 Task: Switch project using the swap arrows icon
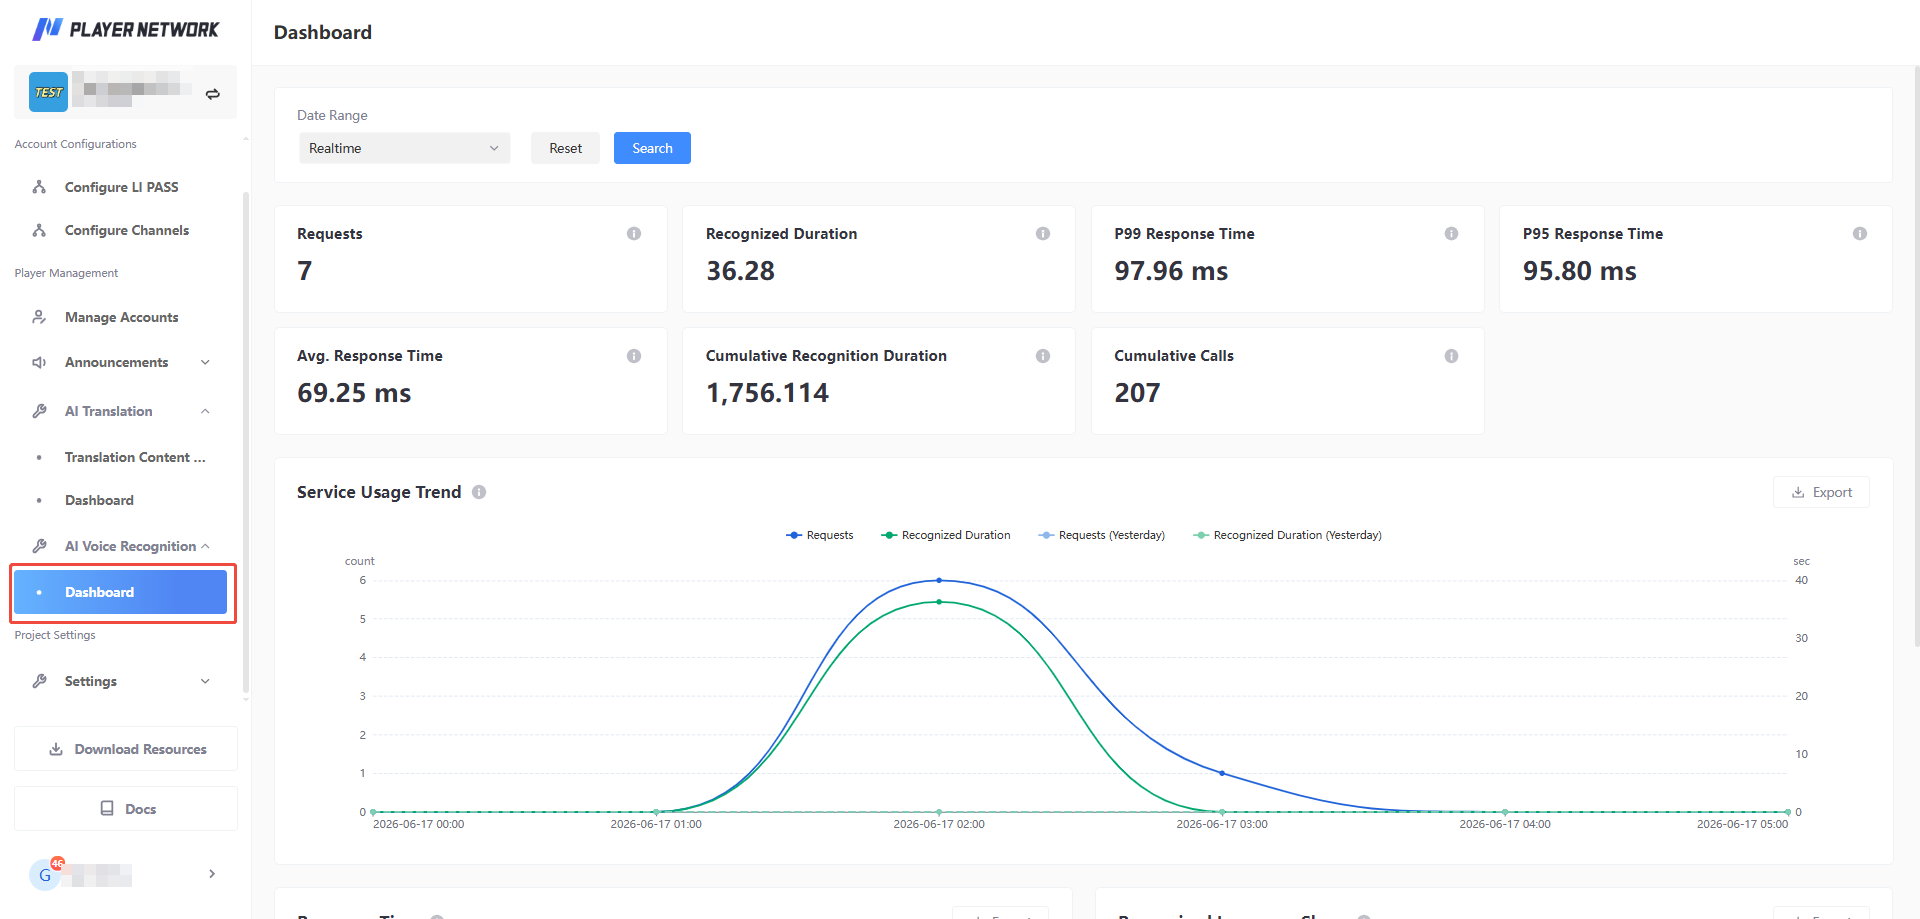tap(212, 94)
